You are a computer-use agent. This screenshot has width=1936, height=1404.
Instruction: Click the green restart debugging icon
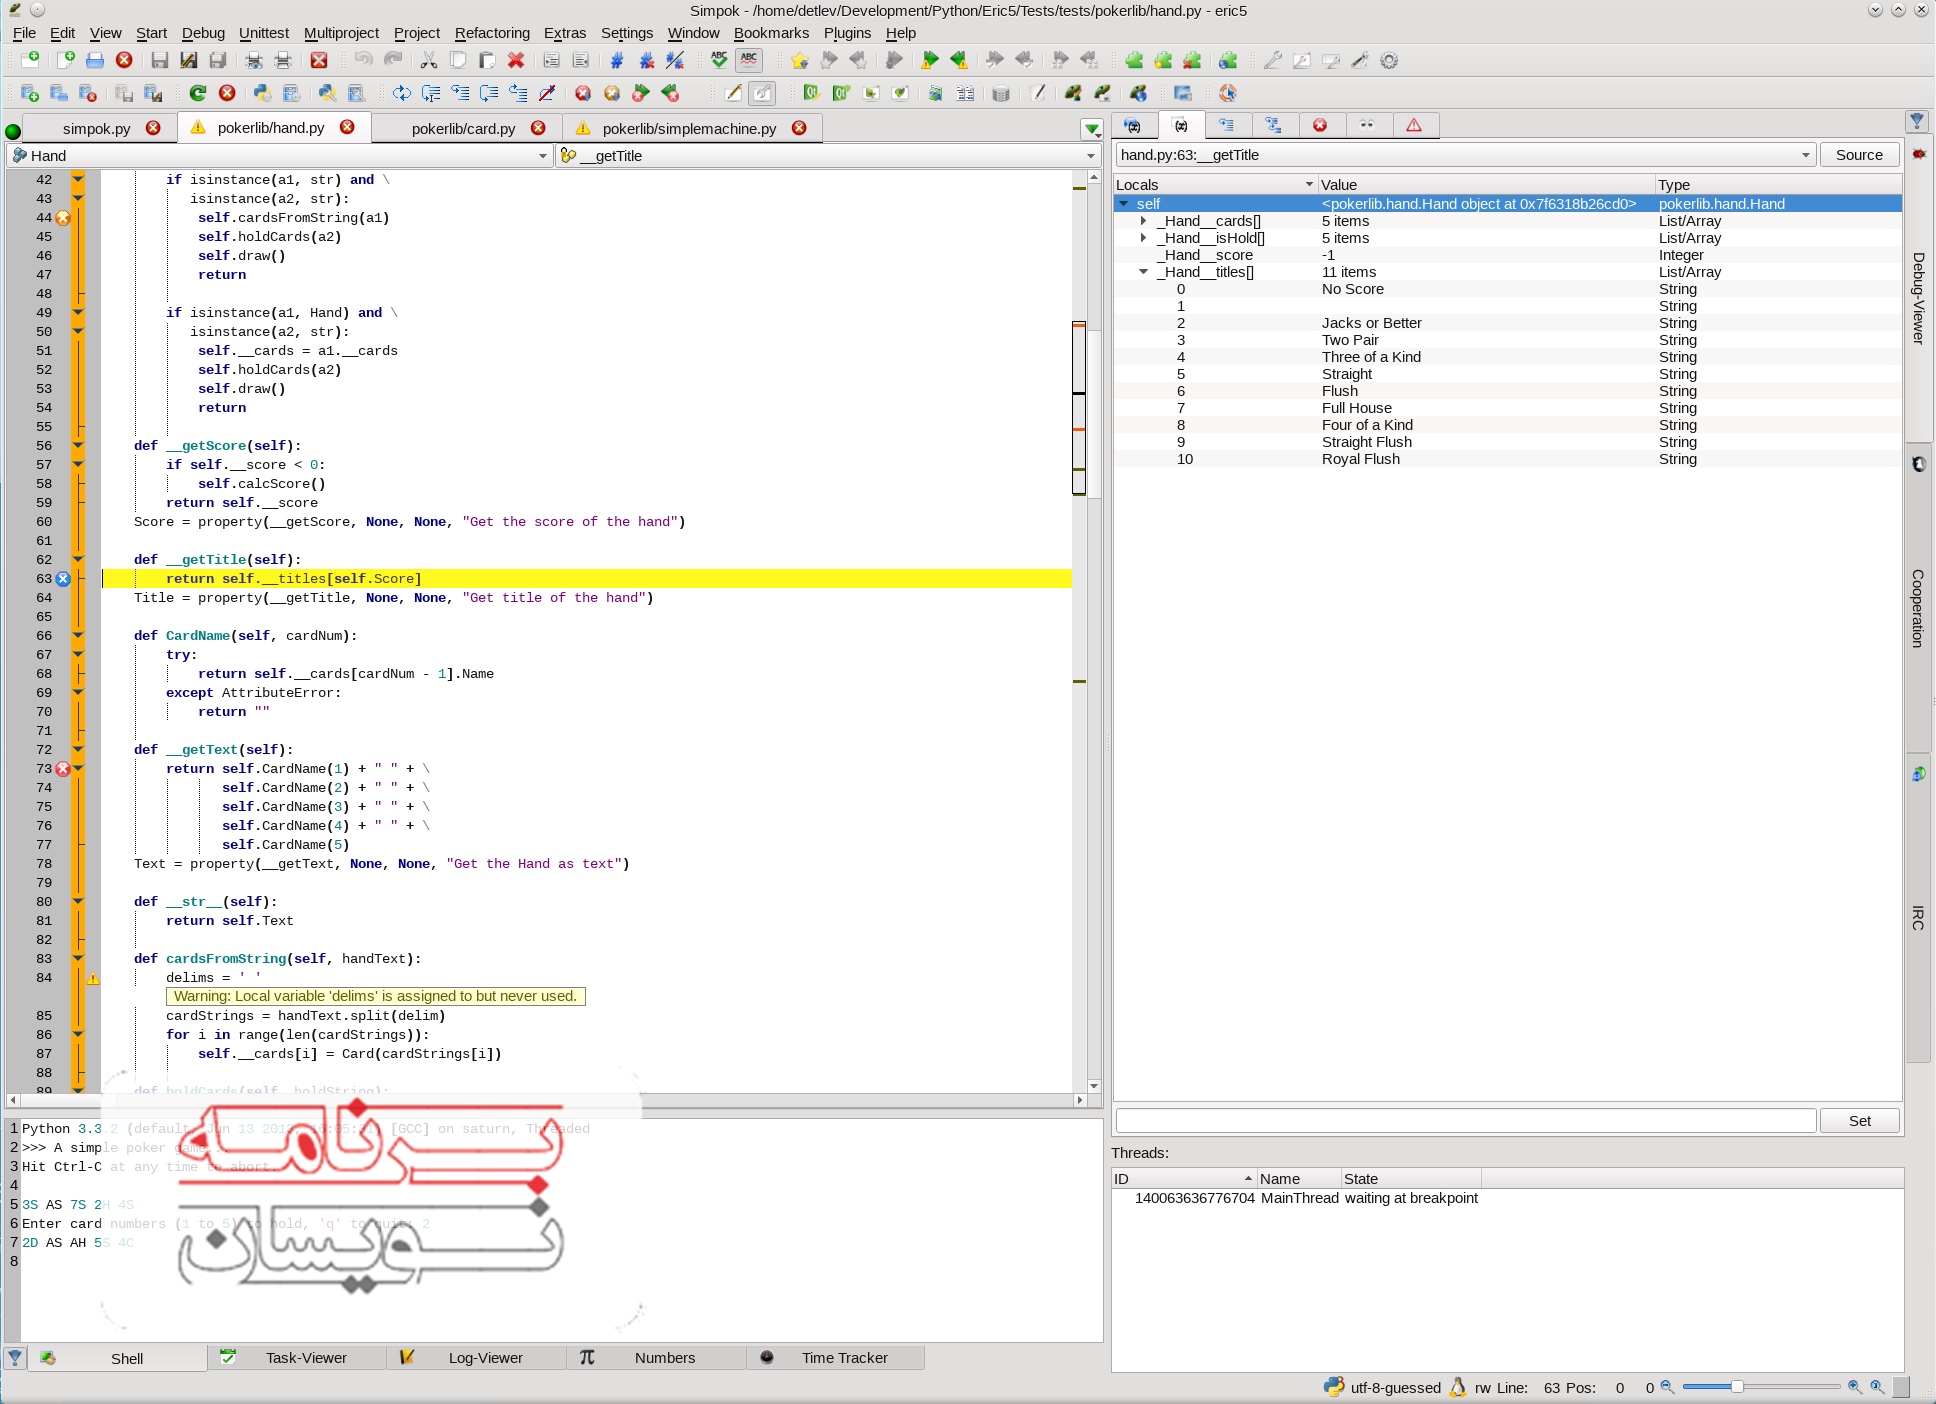pyautogui.click(x=198, y=93)
